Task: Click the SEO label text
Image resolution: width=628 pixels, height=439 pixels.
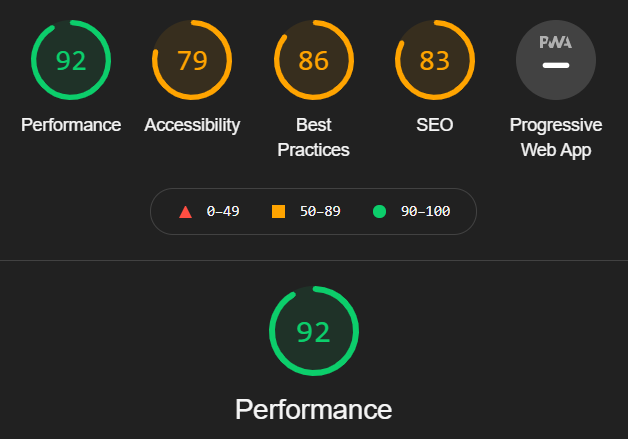Action: (435, 125)
